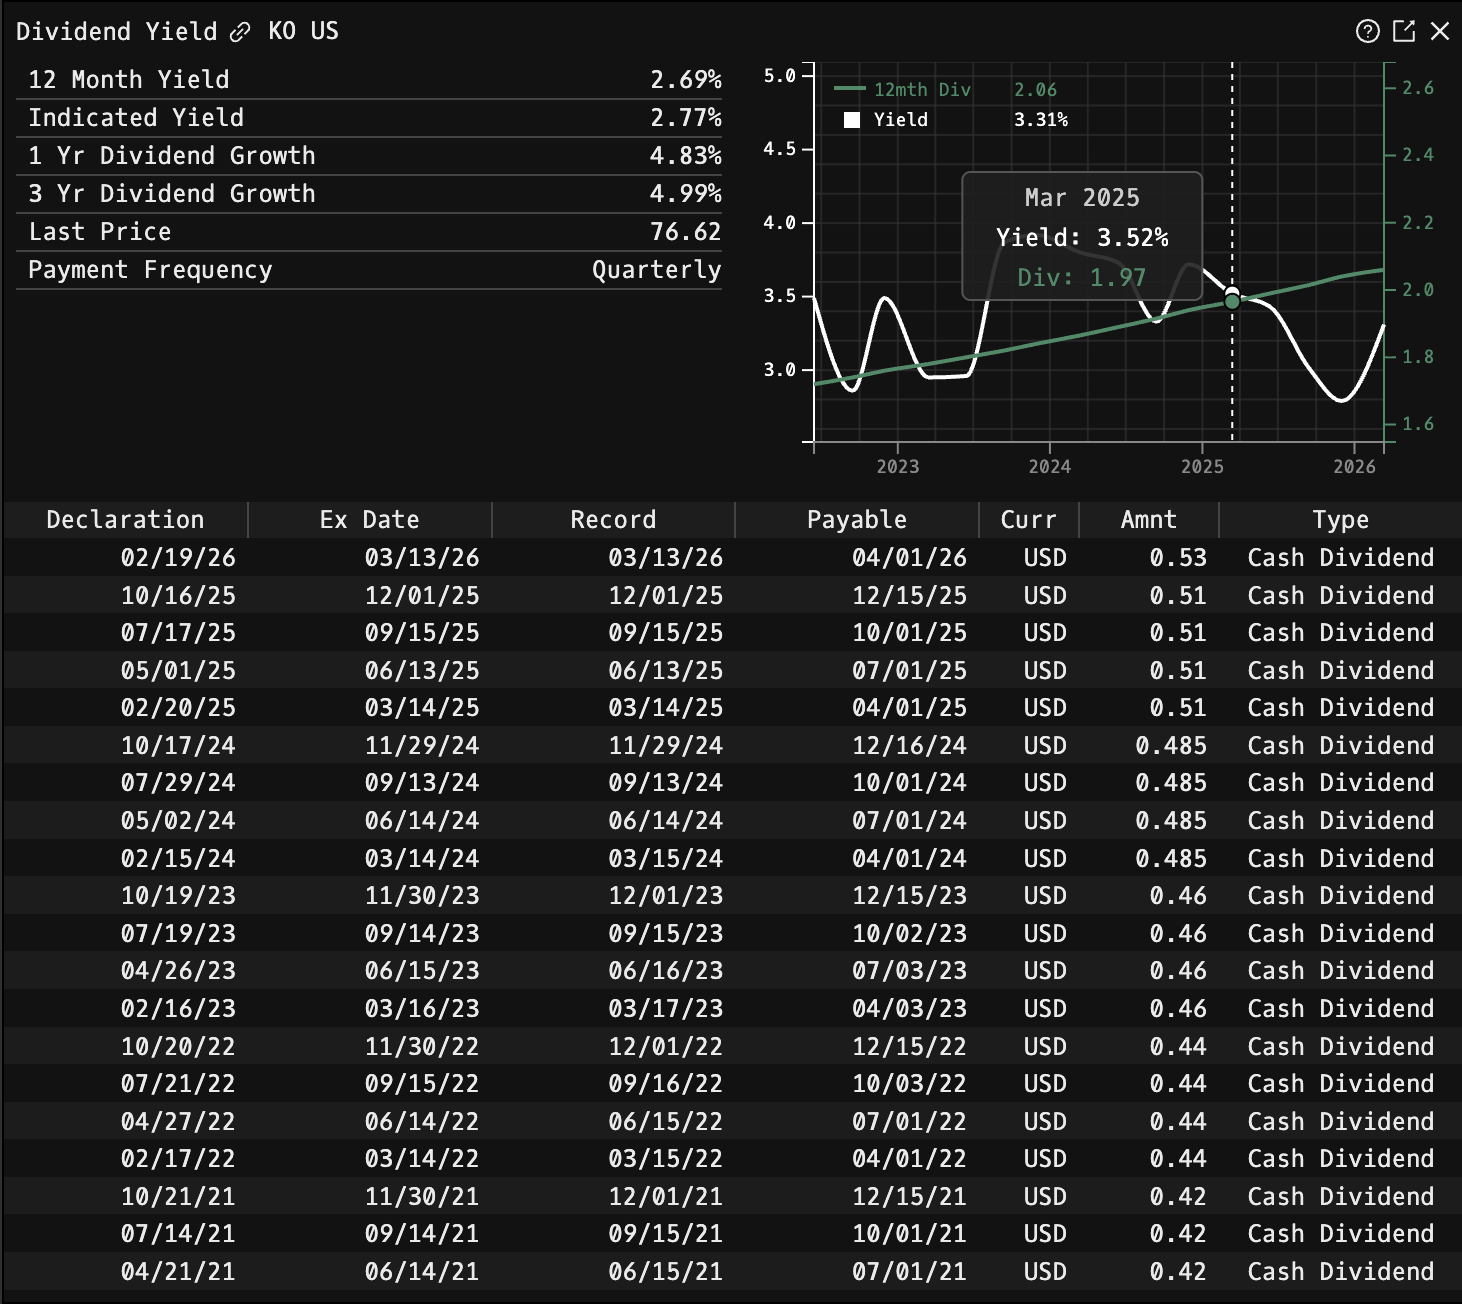The height and width of the screenshot is (1304, 1462).
Task: Click Cash Dividend in the 07/17/25 row
Action: (x=1341, y=633)
